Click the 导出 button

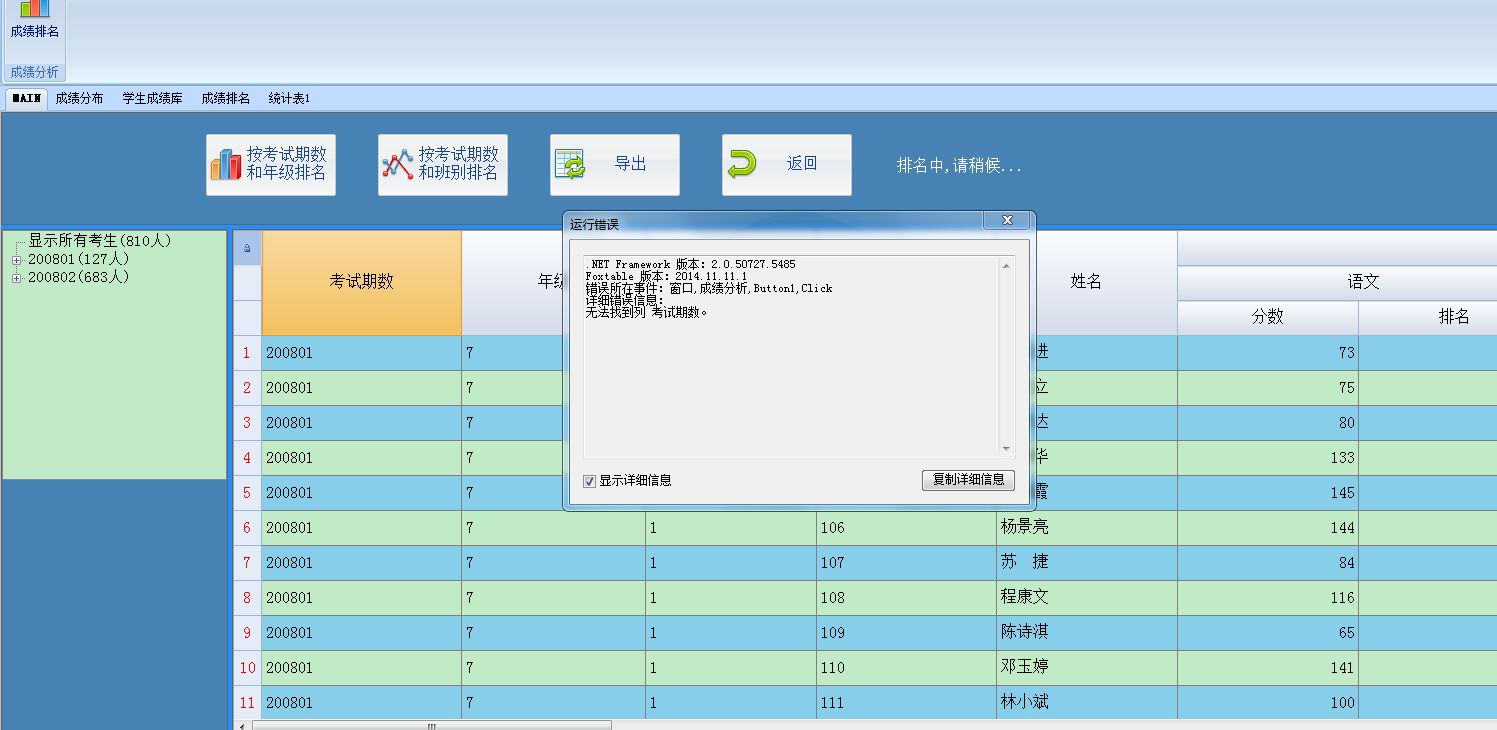point(615,165)
